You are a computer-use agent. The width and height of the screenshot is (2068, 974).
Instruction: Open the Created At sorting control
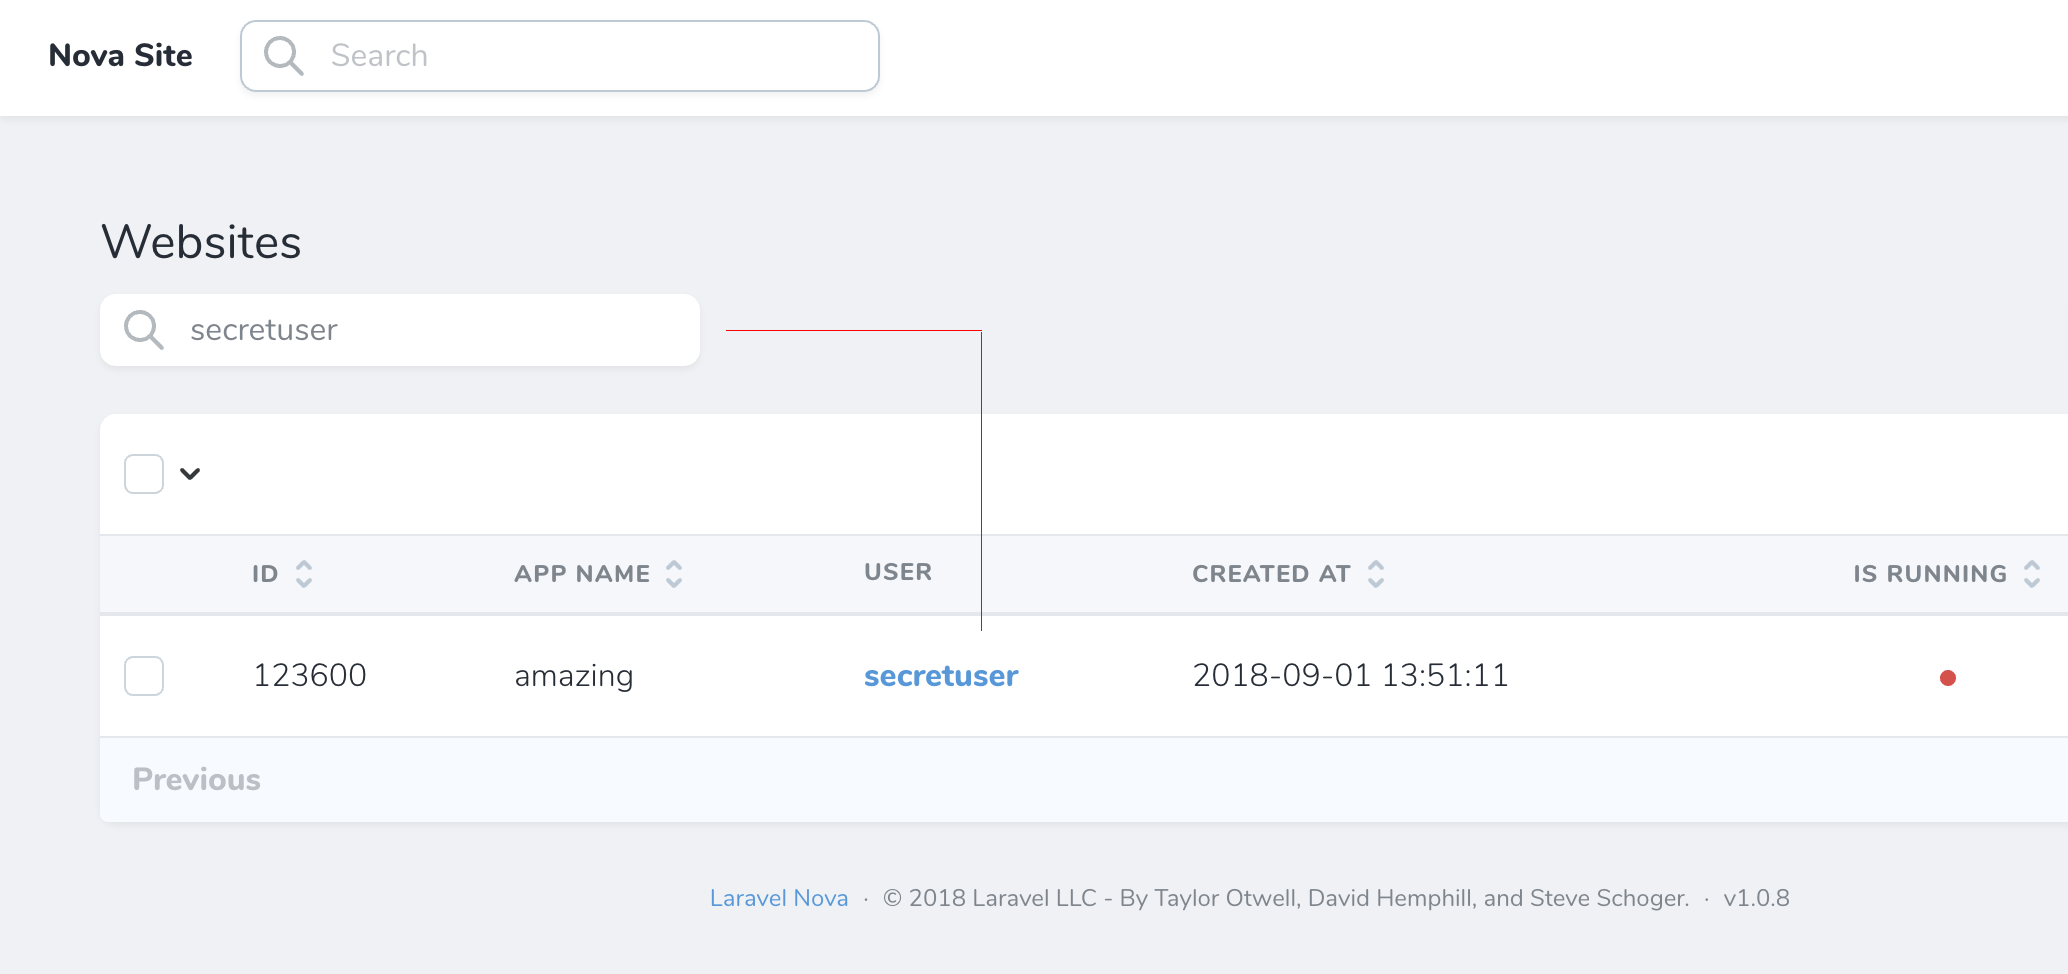click(1377, 573)
